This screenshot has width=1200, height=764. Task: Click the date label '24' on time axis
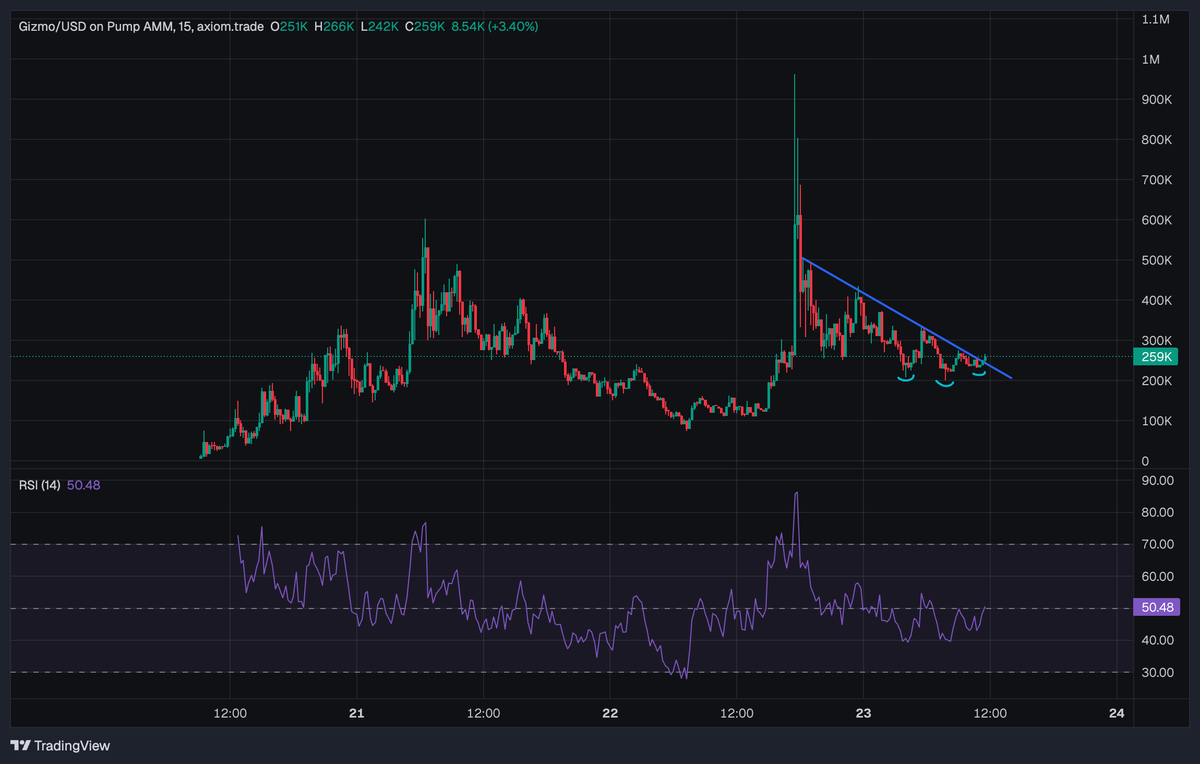(x=1117, y=712)
